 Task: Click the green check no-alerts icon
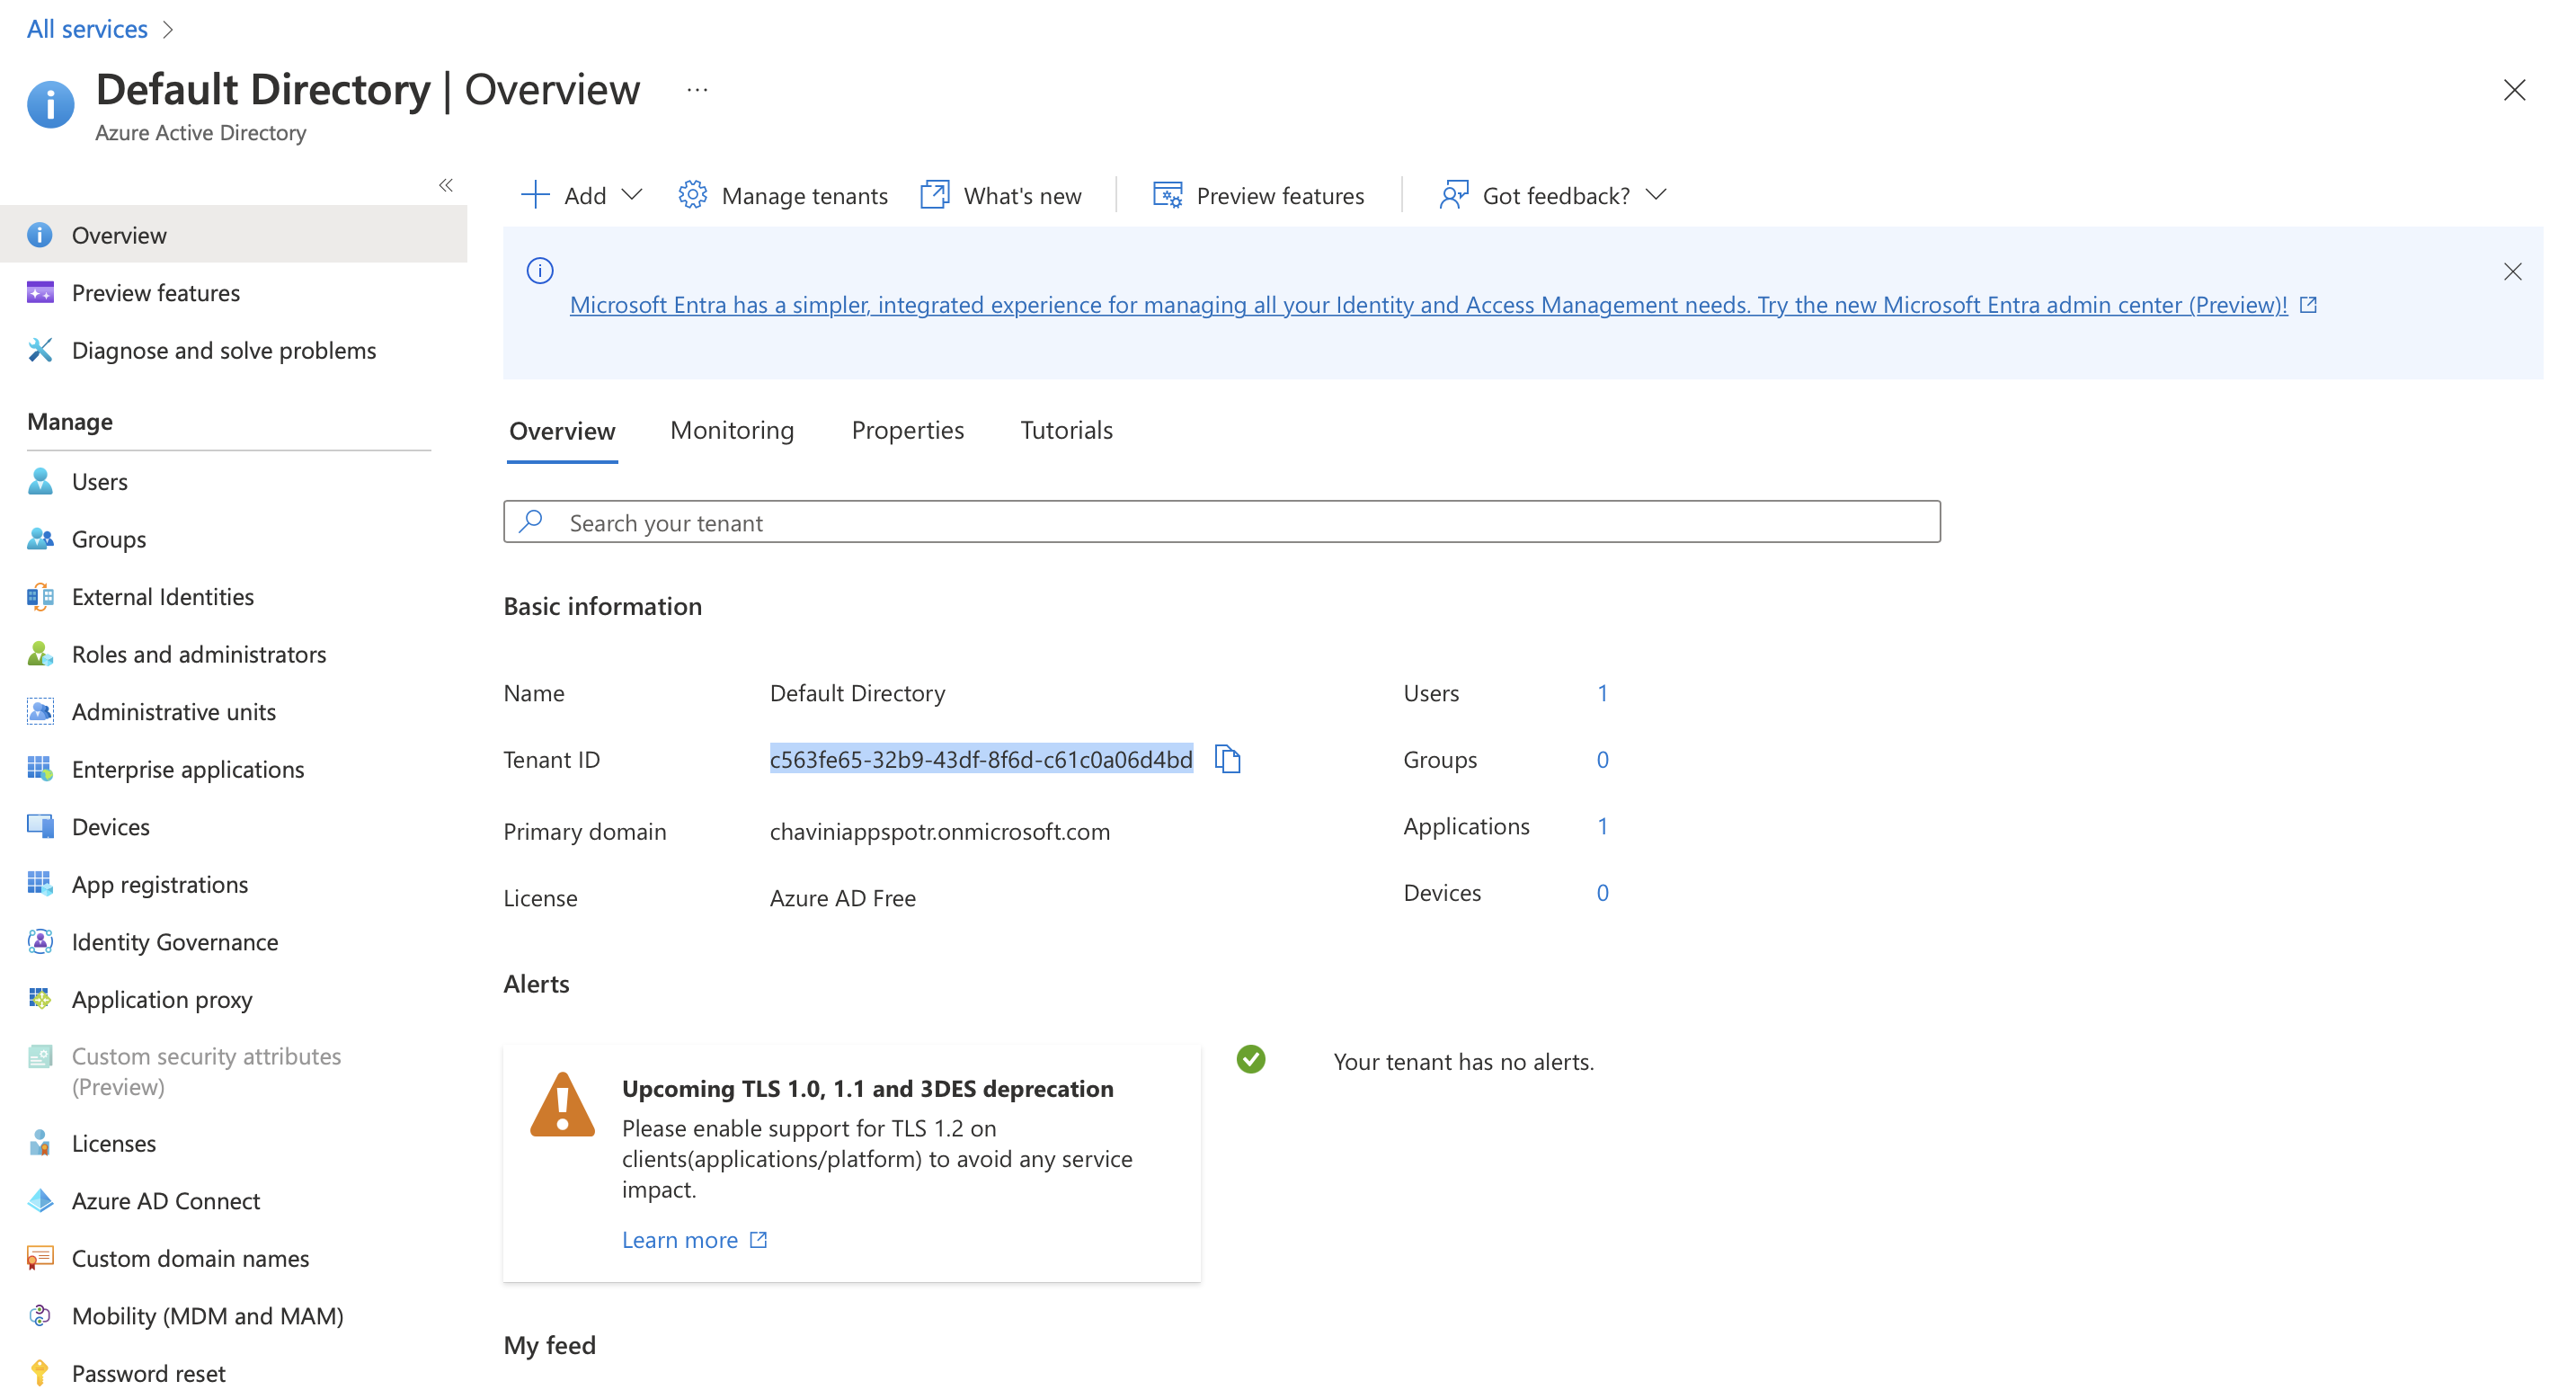1250,1059
